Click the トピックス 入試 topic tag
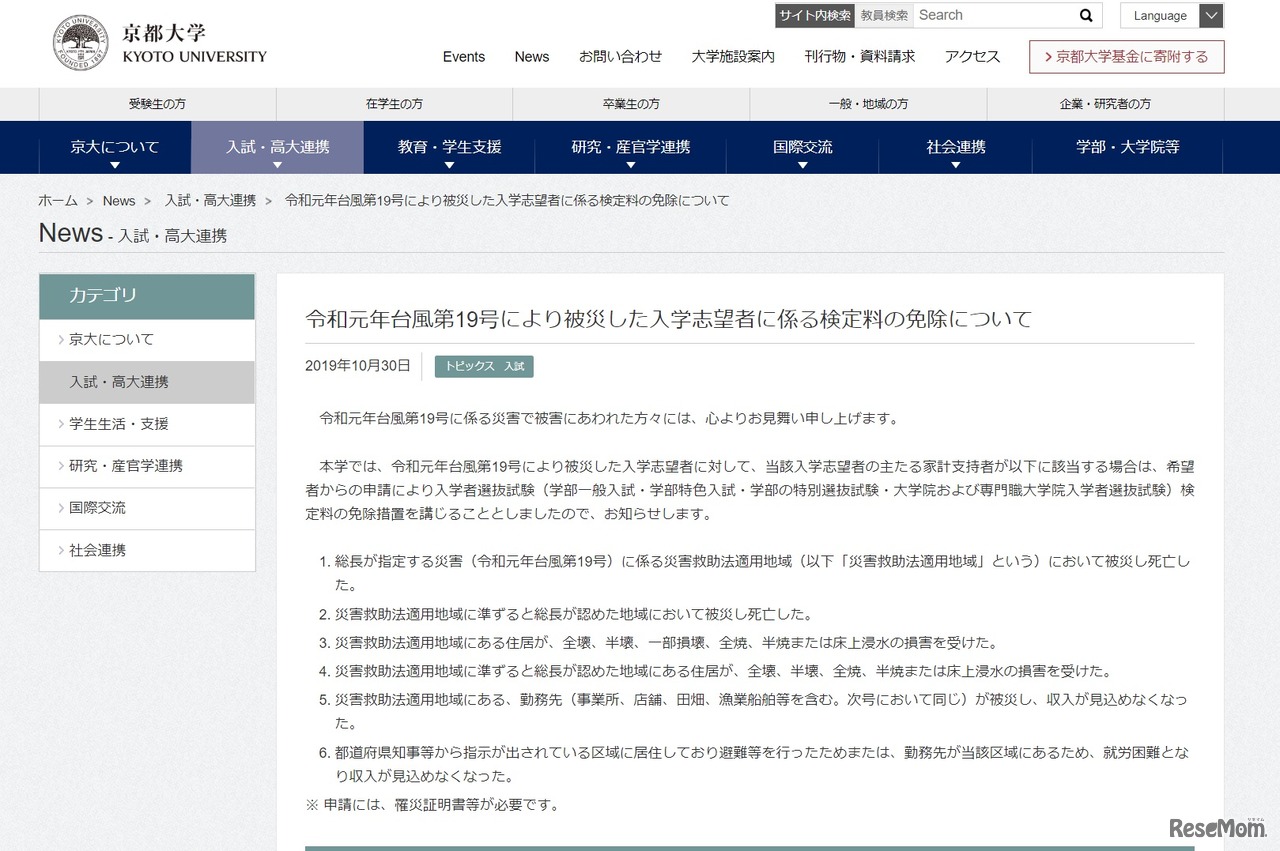Image resolution: width=1280 pixels, height=851 pixels. point(484,366)
